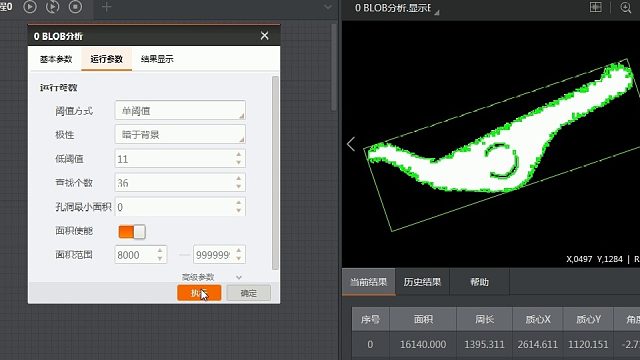Decrease 面积范围 minimum with down arrow

[x=160, y=259]
